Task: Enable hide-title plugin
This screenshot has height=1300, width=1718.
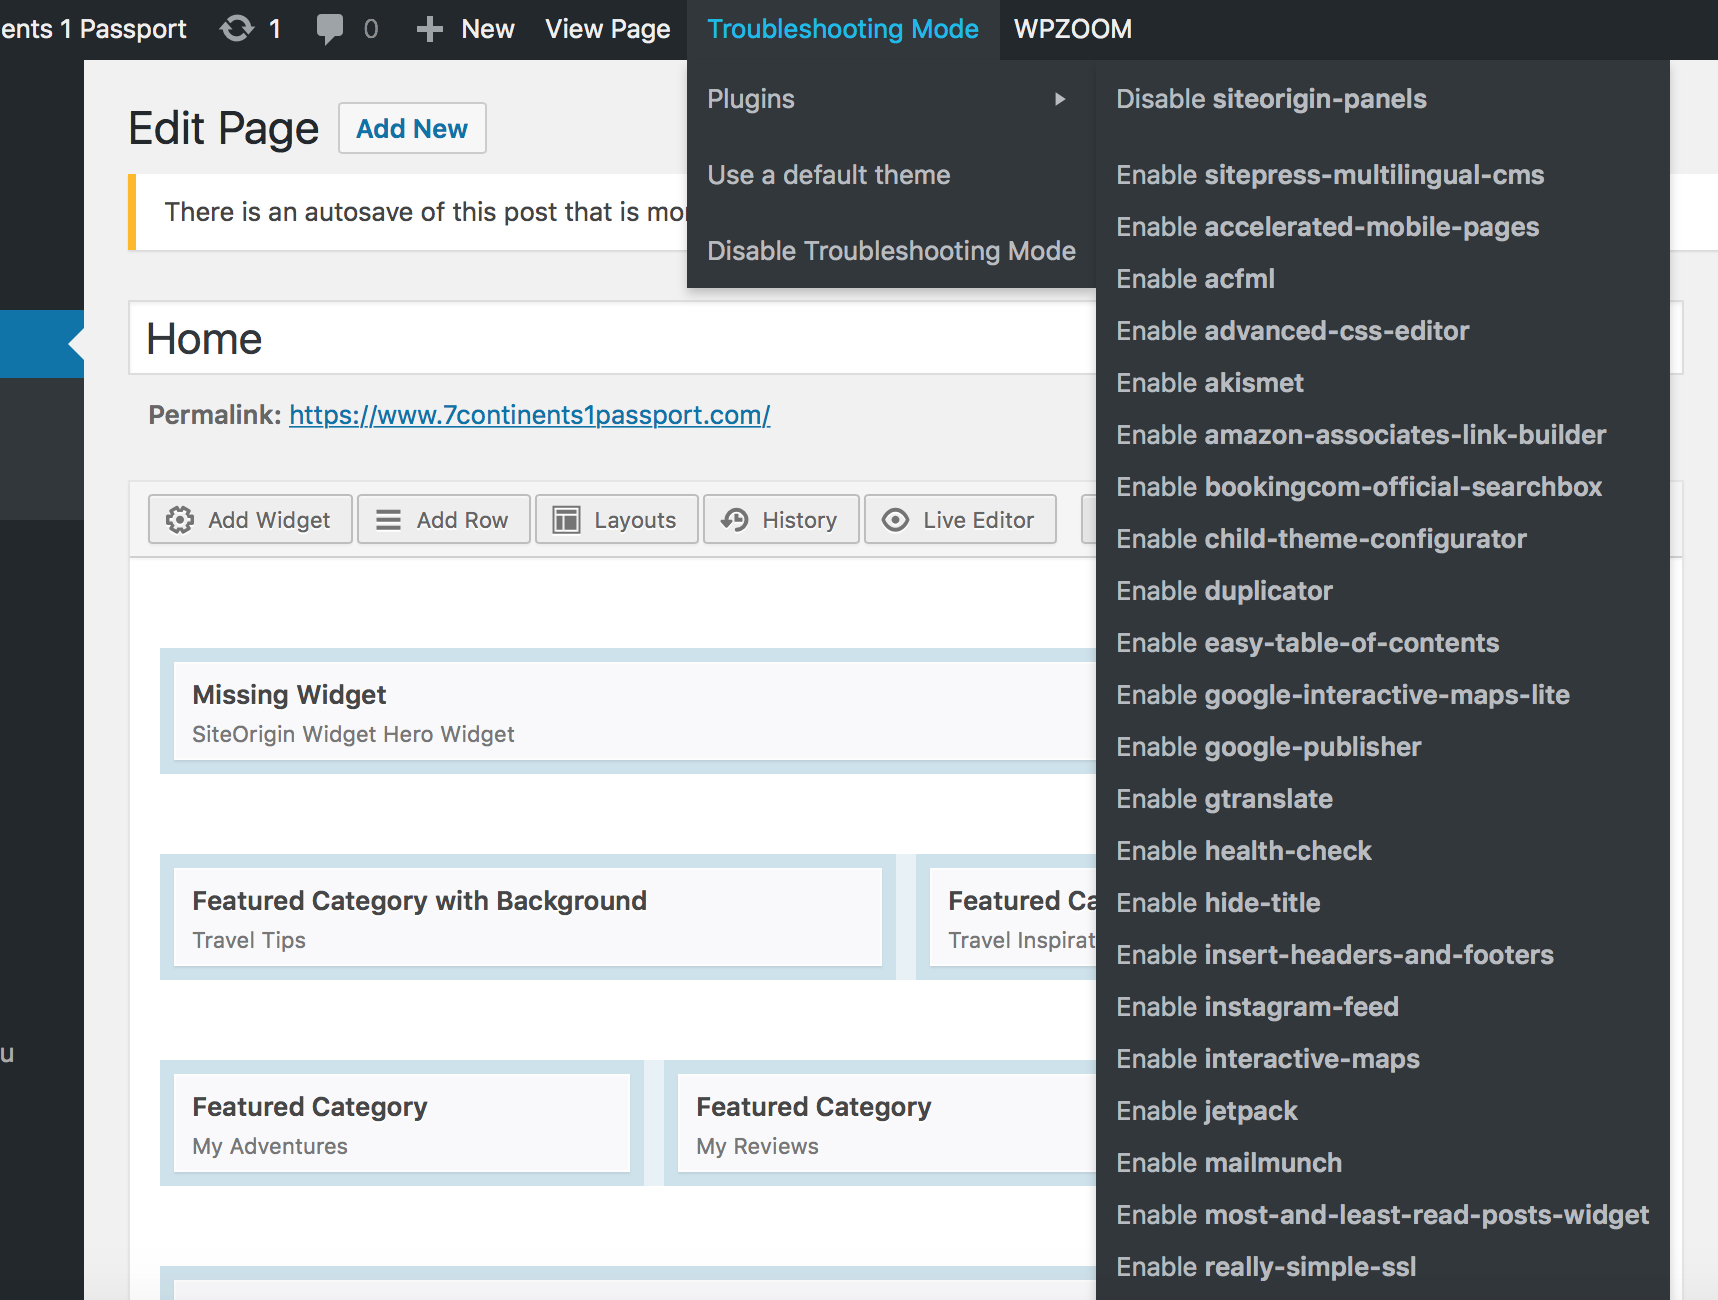Action: coord(1218,903)
